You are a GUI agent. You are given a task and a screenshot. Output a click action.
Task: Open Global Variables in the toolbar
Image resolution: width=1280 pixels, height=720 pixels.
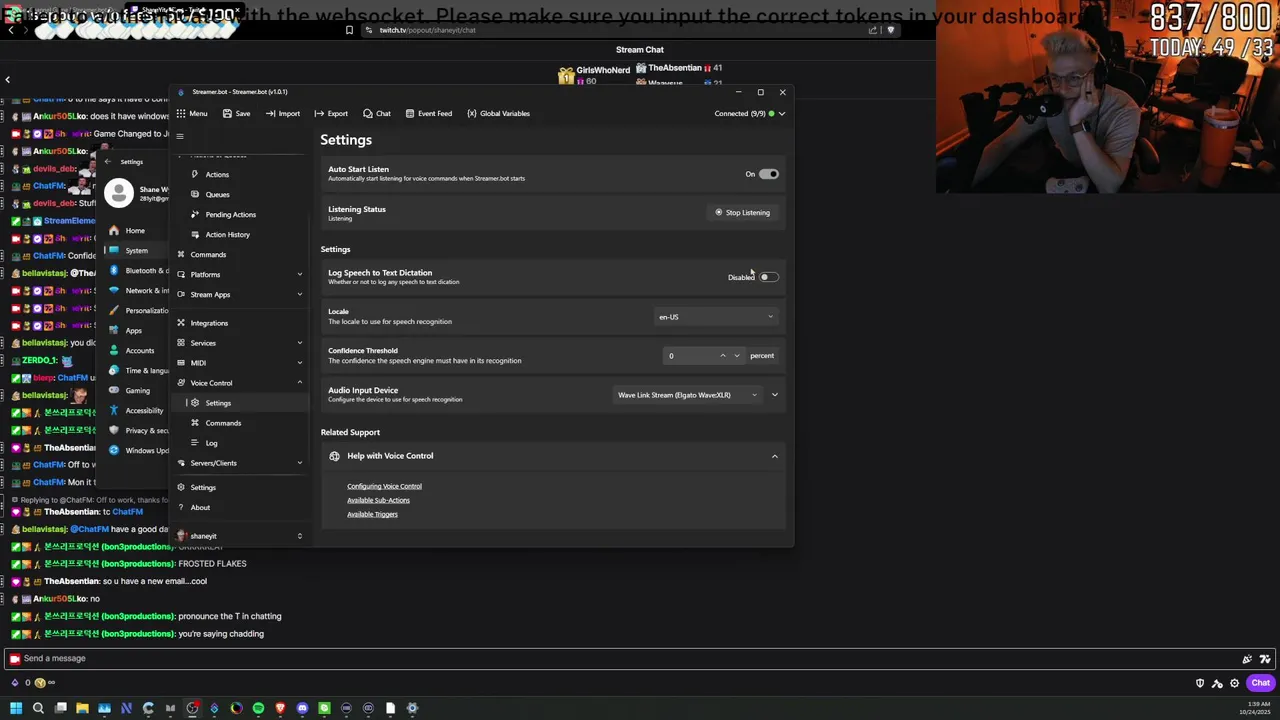click(x=498, y=113)
